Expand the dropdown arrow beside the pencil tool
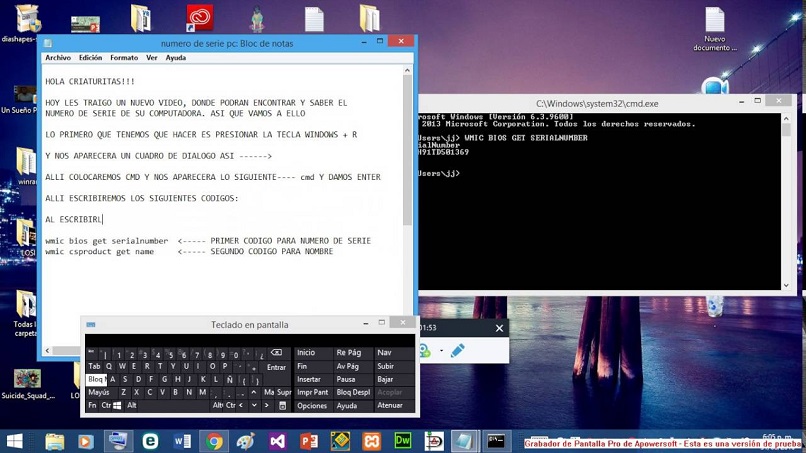 (442, 351)
